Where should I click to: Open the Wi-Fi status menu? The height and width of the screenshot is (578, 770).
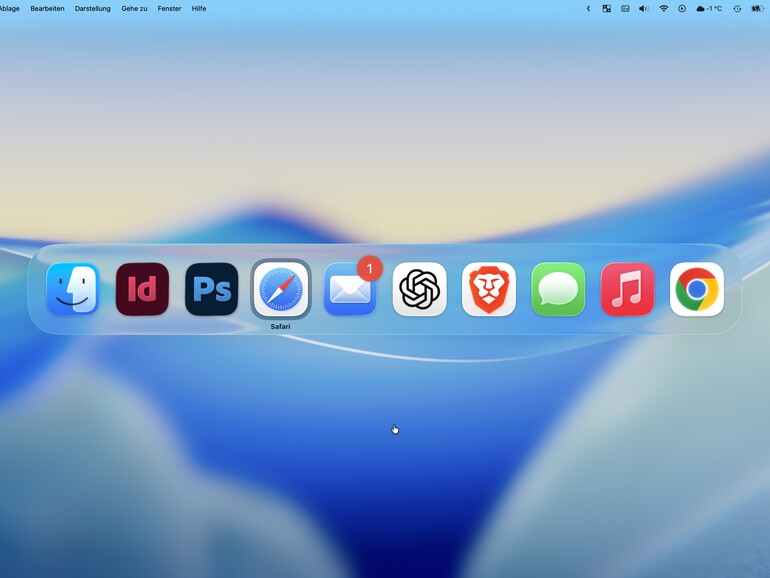point(663,8)
